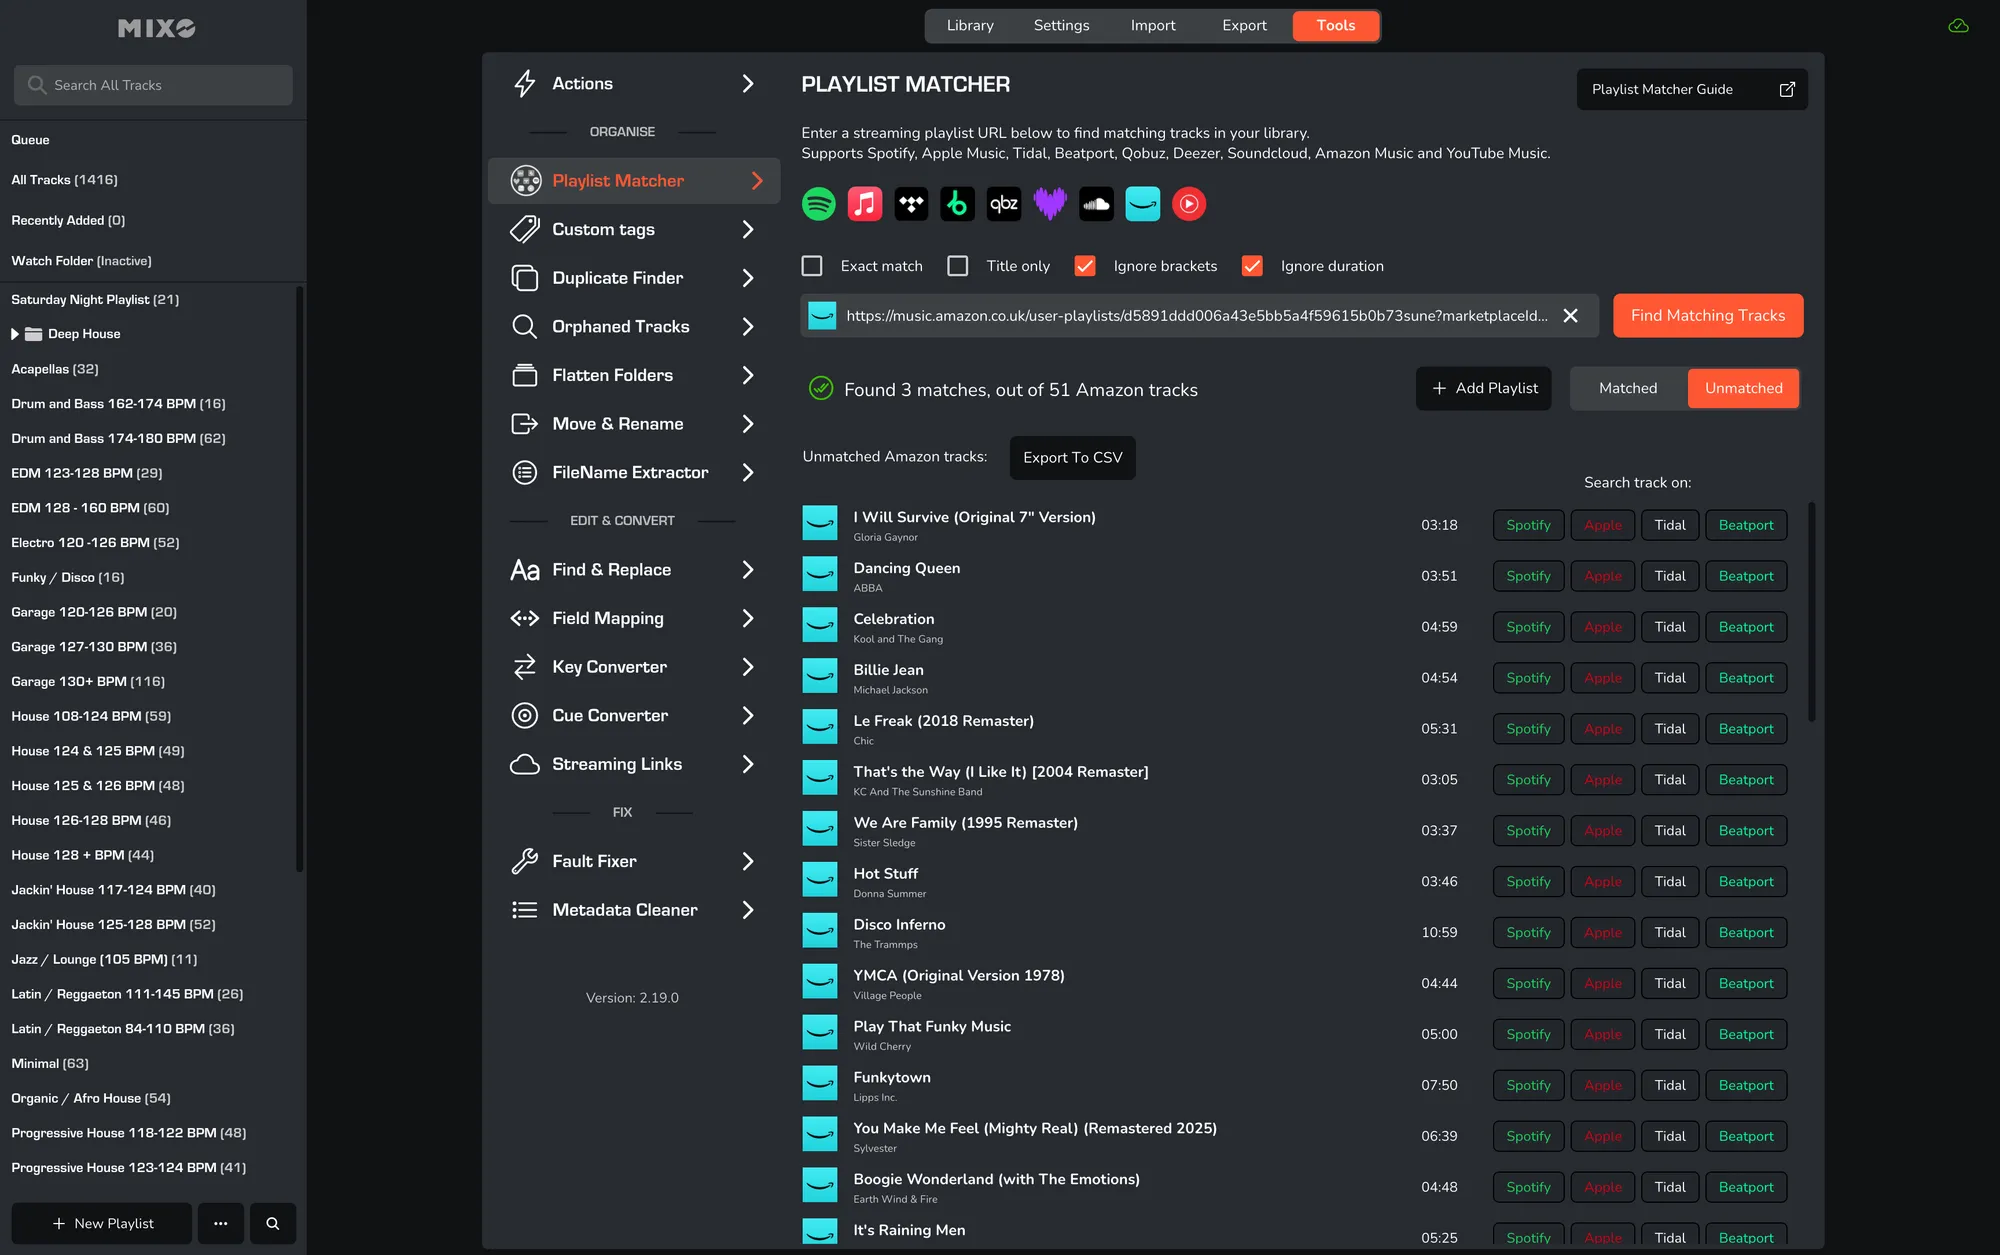
Task: Switch to the Import tab
Action: [x=1153, y=26]
